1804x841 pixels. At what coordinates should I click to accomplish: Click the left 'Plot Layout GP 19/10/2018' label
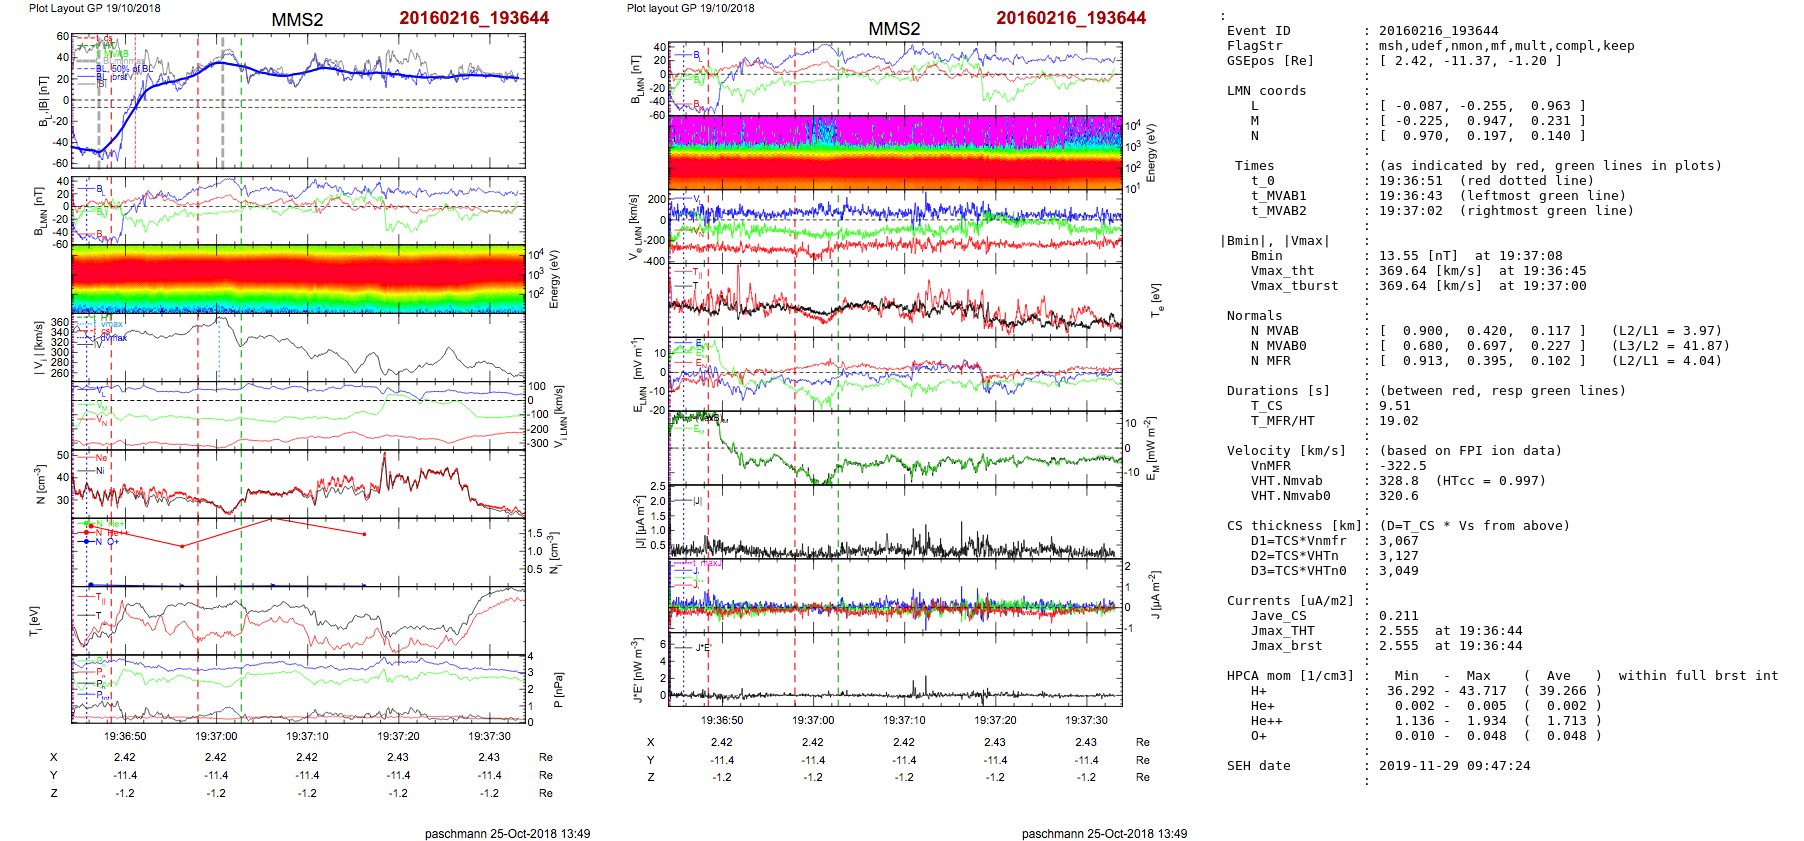[94, 8]
